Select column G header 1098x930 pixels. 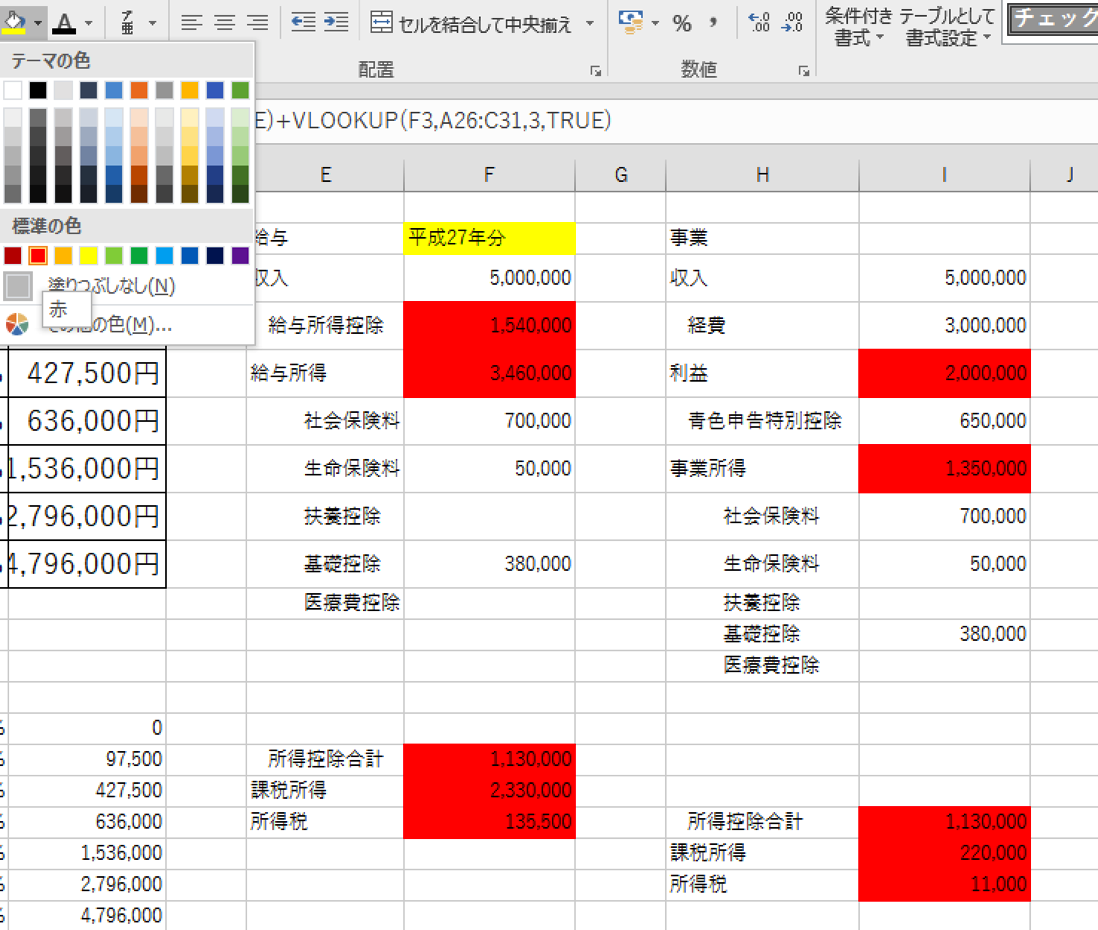pyautogui.click(x=620, y=175)
